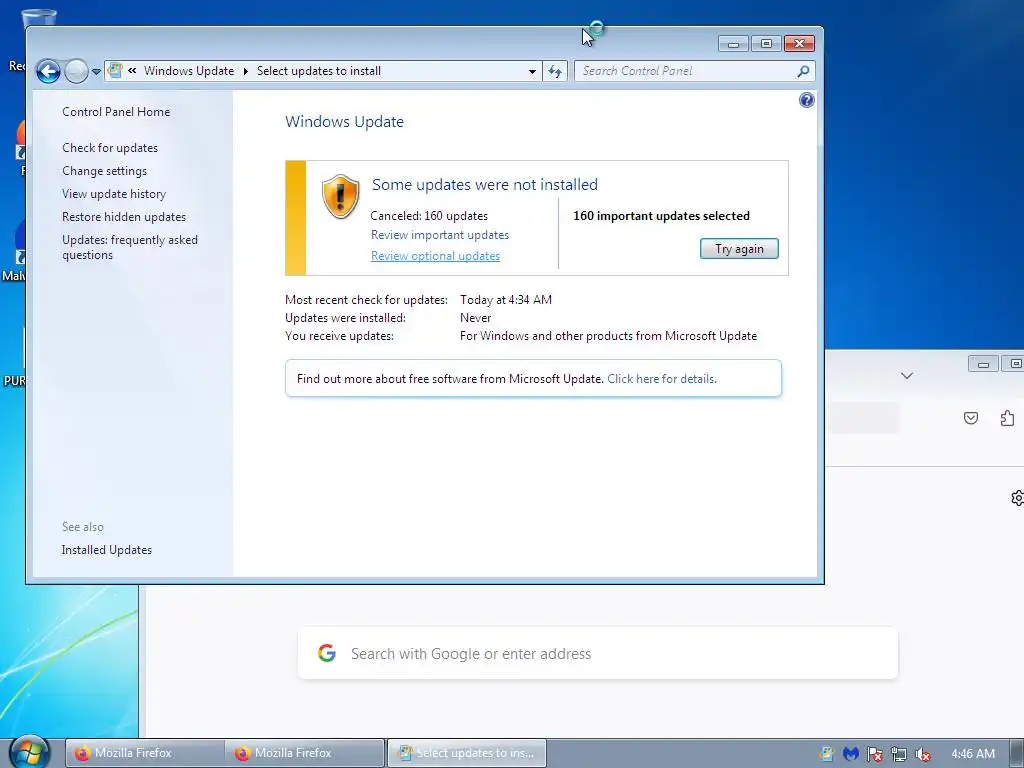This screenshot has height=768, width=1024.
Task: Click the search magnifier icon
Action: point(804,71)
